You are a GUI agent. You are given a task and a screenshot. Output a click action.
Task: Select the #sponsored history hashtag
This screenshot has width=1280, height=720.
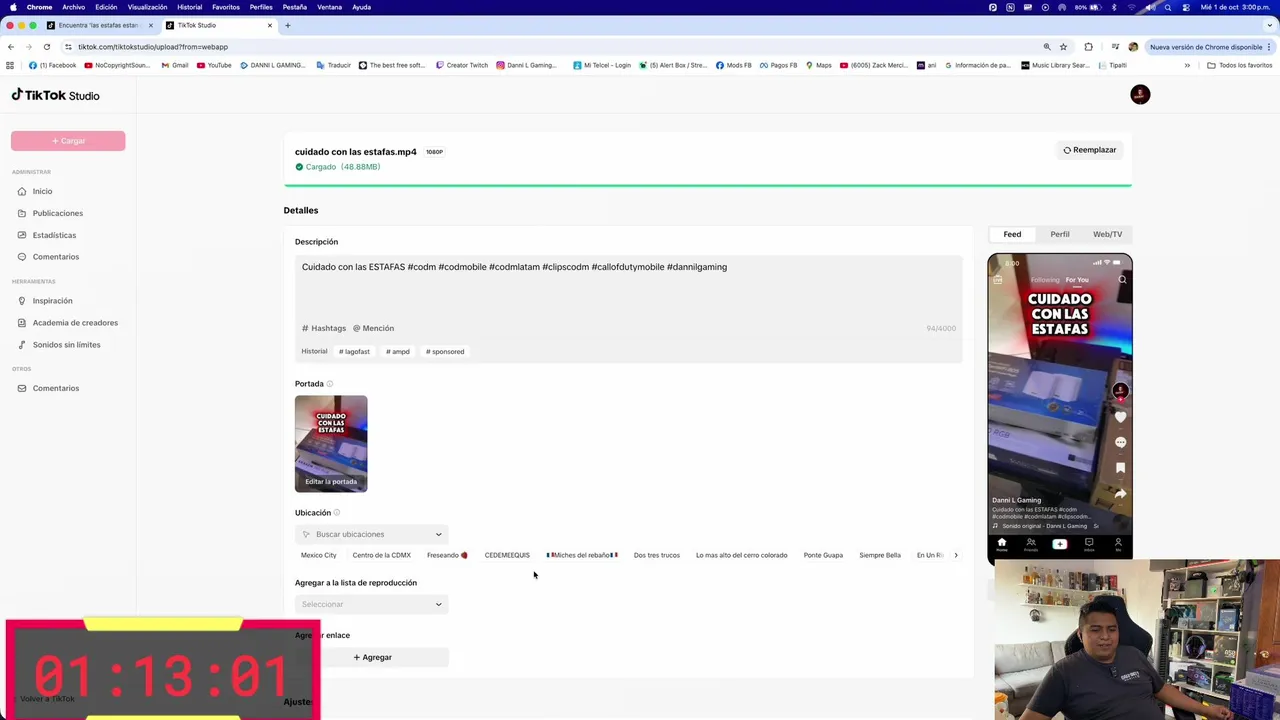(445, 351)
